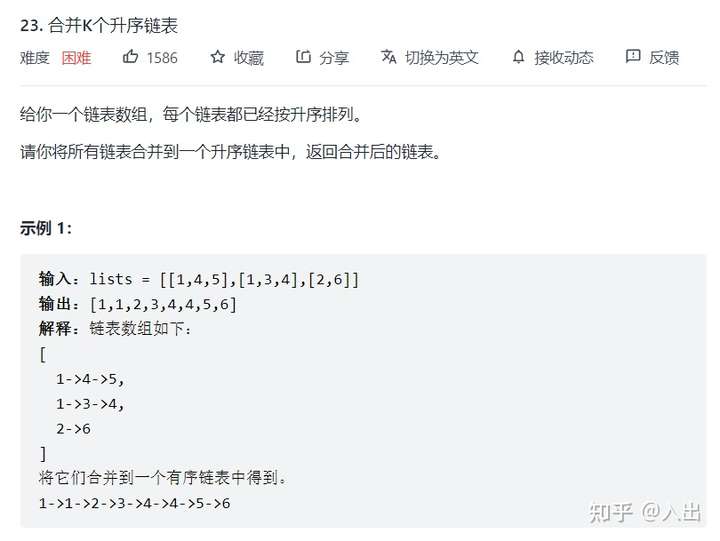Click the output array line

[138, 304]
